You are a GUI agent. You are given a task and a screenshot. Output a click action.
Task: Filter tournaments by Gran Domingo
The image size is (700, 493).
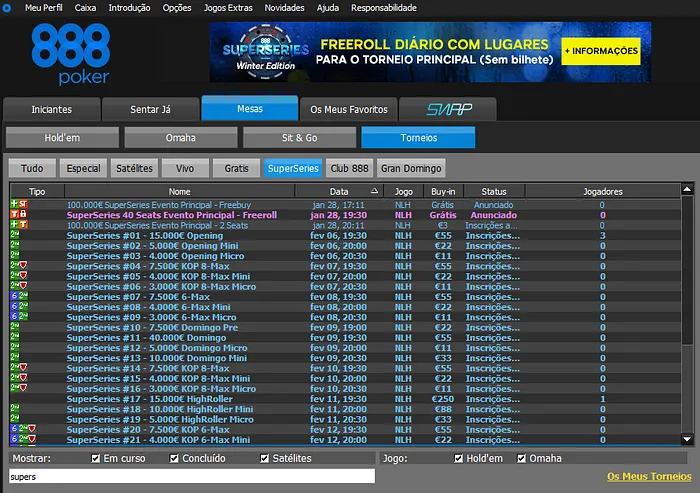coord(411,168)
